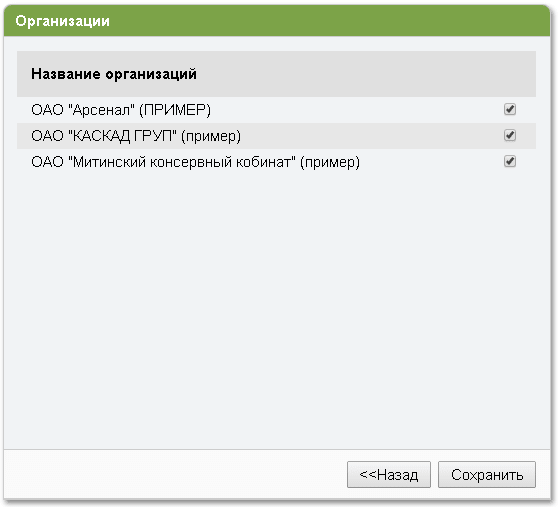Image resolution: width=558 pixels, height=507 pixels.
Task: Click empty list area below the Митинский row
Action: pos(276,306)
